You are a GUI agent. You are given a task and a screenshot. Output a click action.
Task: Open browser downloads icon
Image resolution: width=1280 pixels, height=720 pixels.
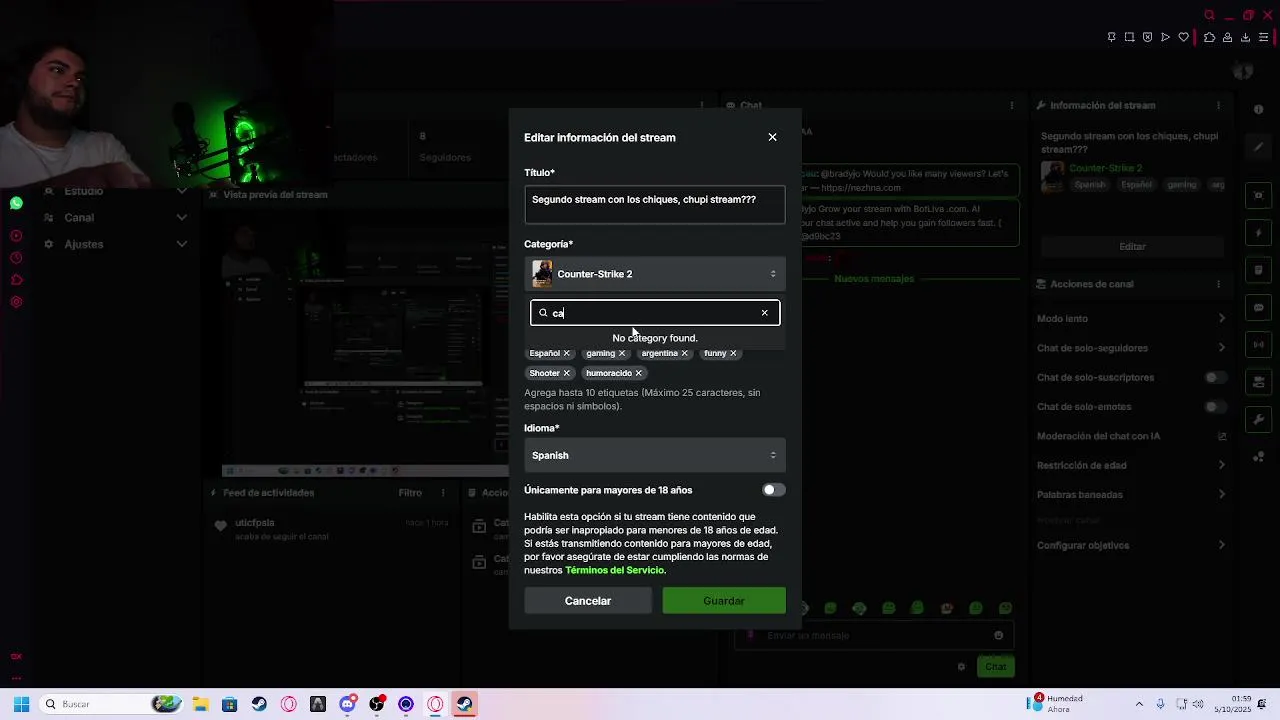coord(1245,37)
